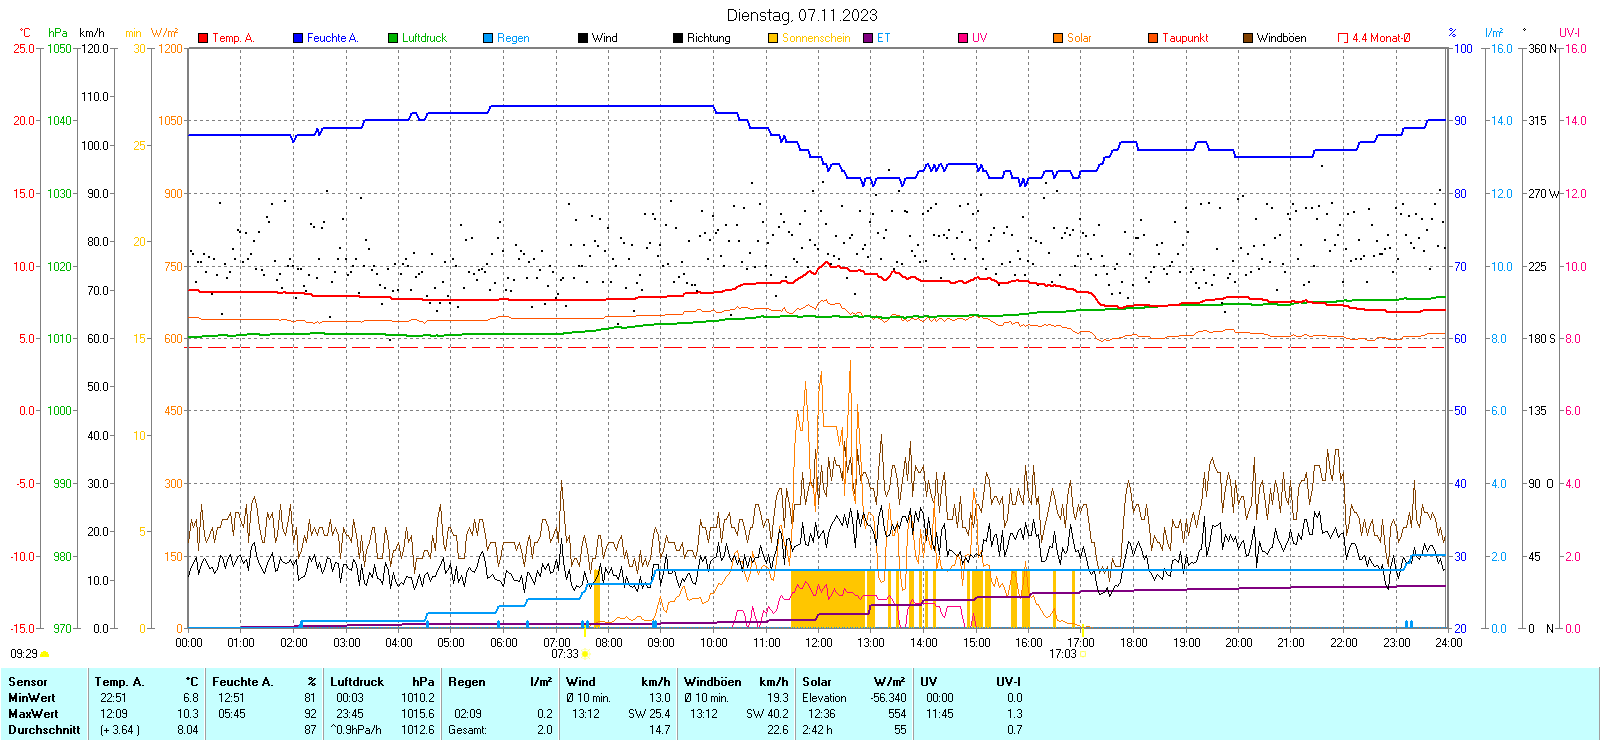
Task: Select the Luftdruck column header in table
Action: click(357, 682)
